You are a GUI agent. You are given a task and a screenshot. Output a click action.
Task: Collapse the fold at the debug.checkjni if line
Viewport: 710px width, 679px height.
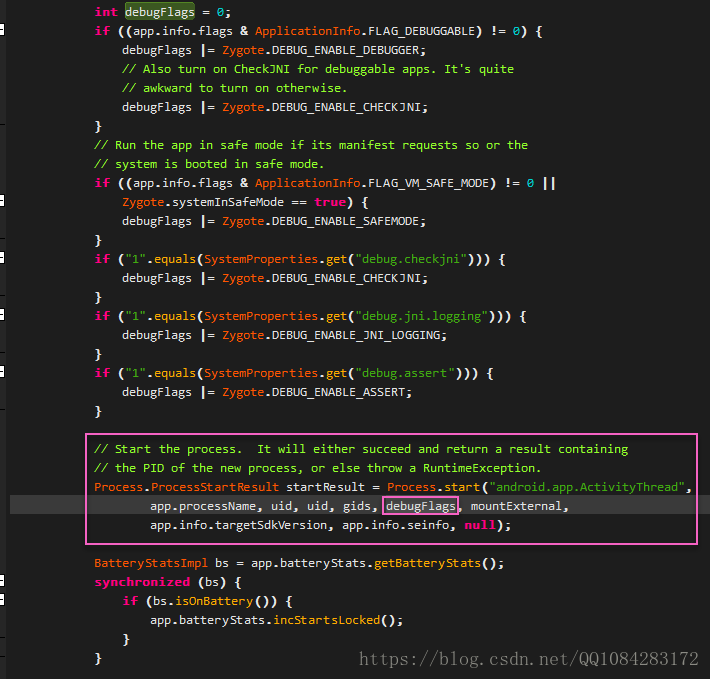tap(2, 258)
